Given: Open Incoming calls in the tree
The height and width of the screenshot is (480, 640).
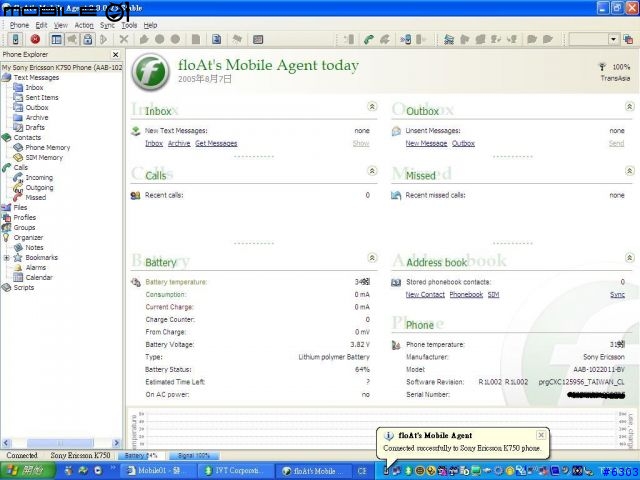Looking at the screenshot, I should coord(39,178).
